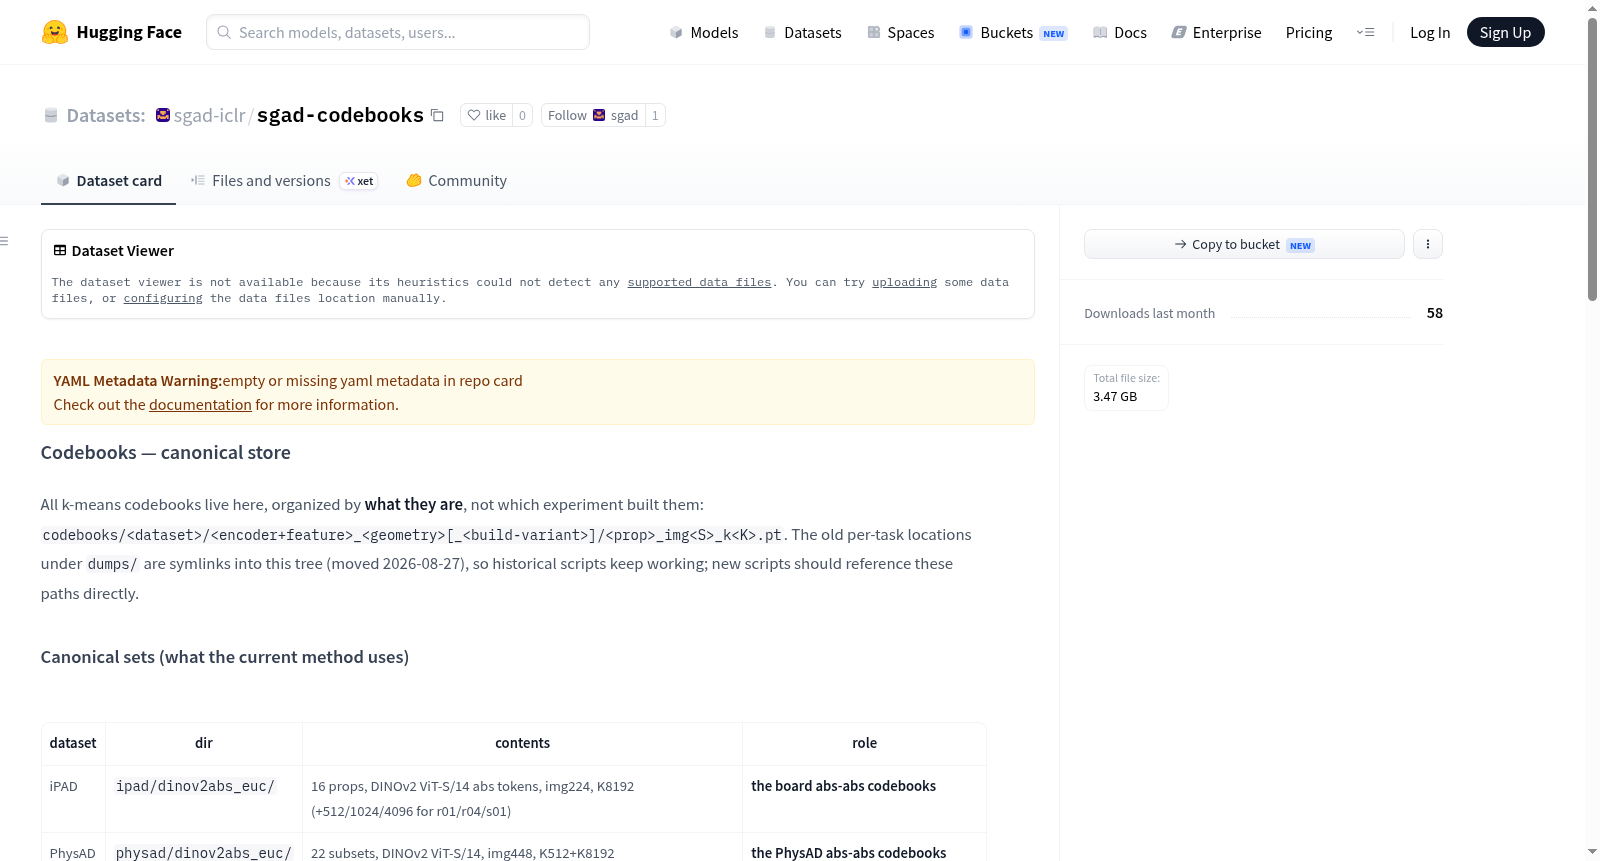The image size is (1600, 861).
Task: Click the sgad-iclr owner link
Action: point(209,116)
